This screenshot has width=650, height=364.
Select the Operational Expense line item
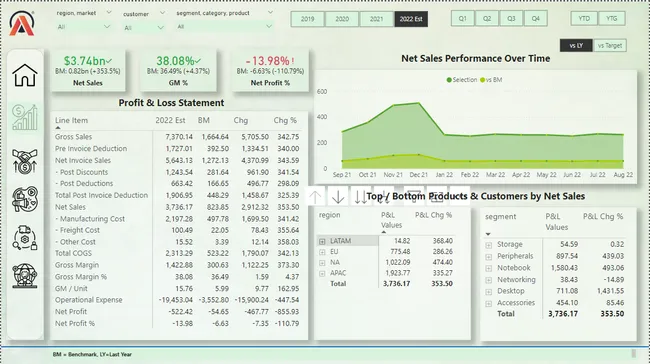[89, 300]
